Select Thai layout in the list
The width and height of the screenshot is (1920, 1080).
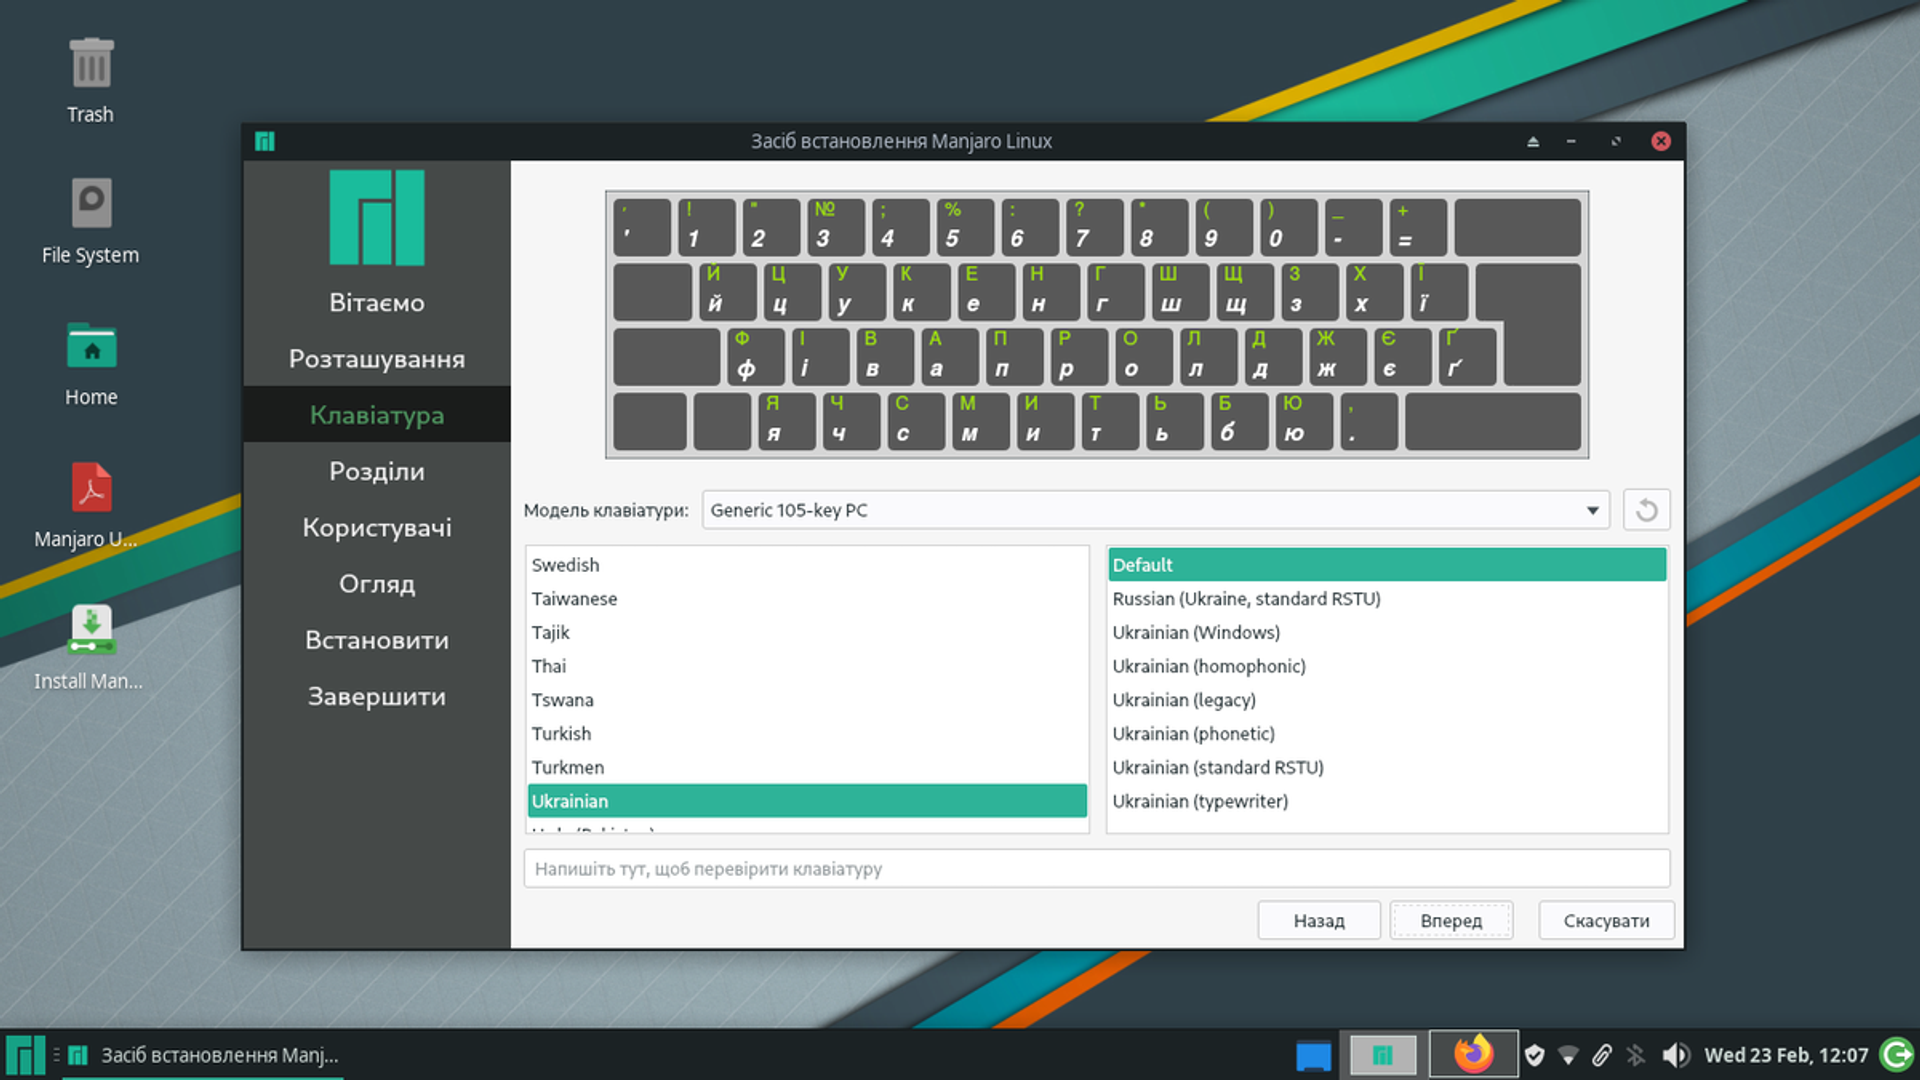[x=807, y=666]
